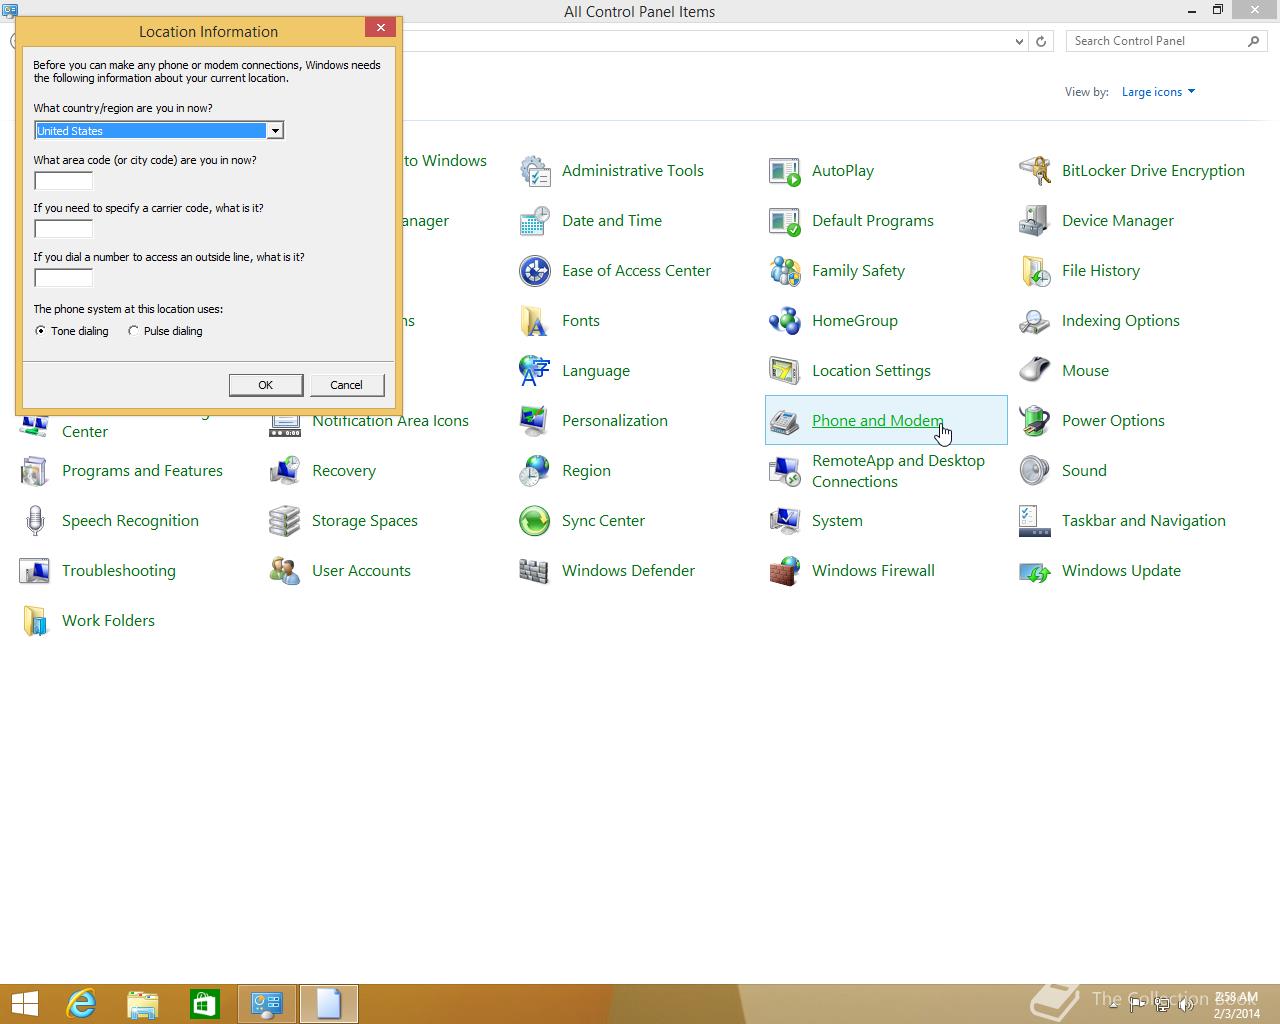This screenshot has width=1280, height=1024.
Task: Focus the area code input field
Action: [63, 181]
